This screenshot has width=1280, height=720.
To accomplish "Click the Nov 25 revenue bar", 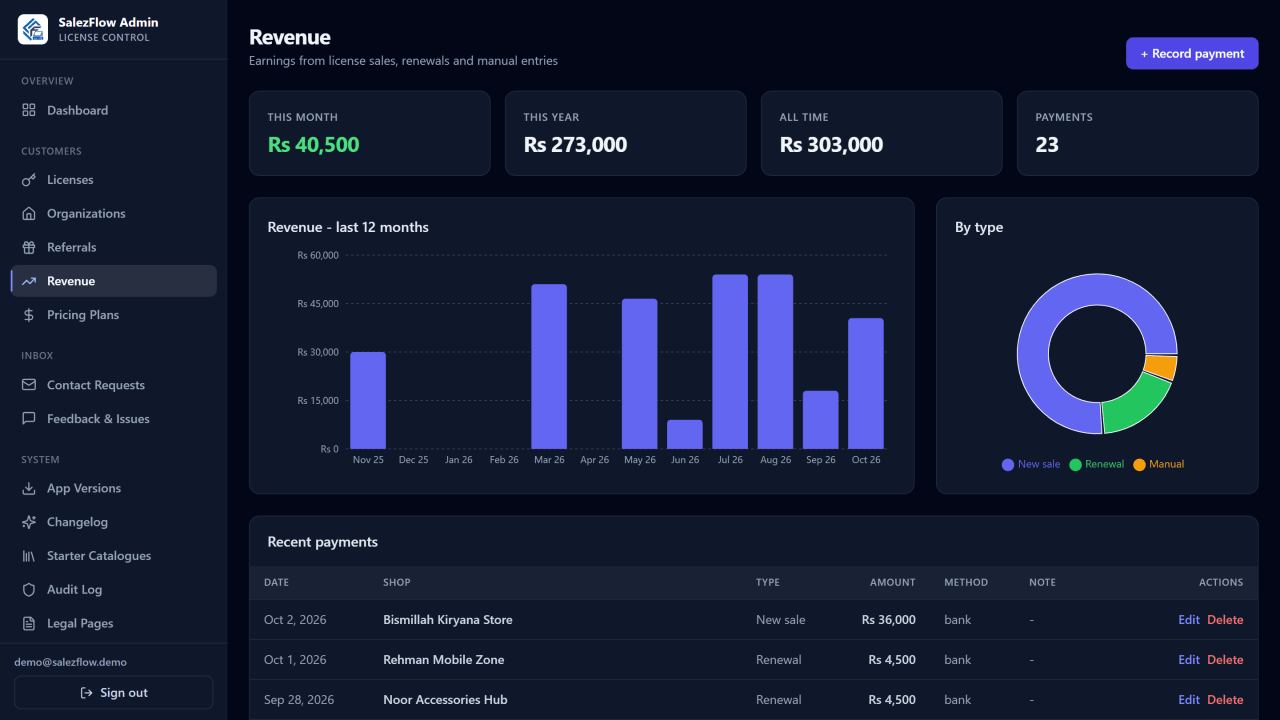I will tap(368, 401).
